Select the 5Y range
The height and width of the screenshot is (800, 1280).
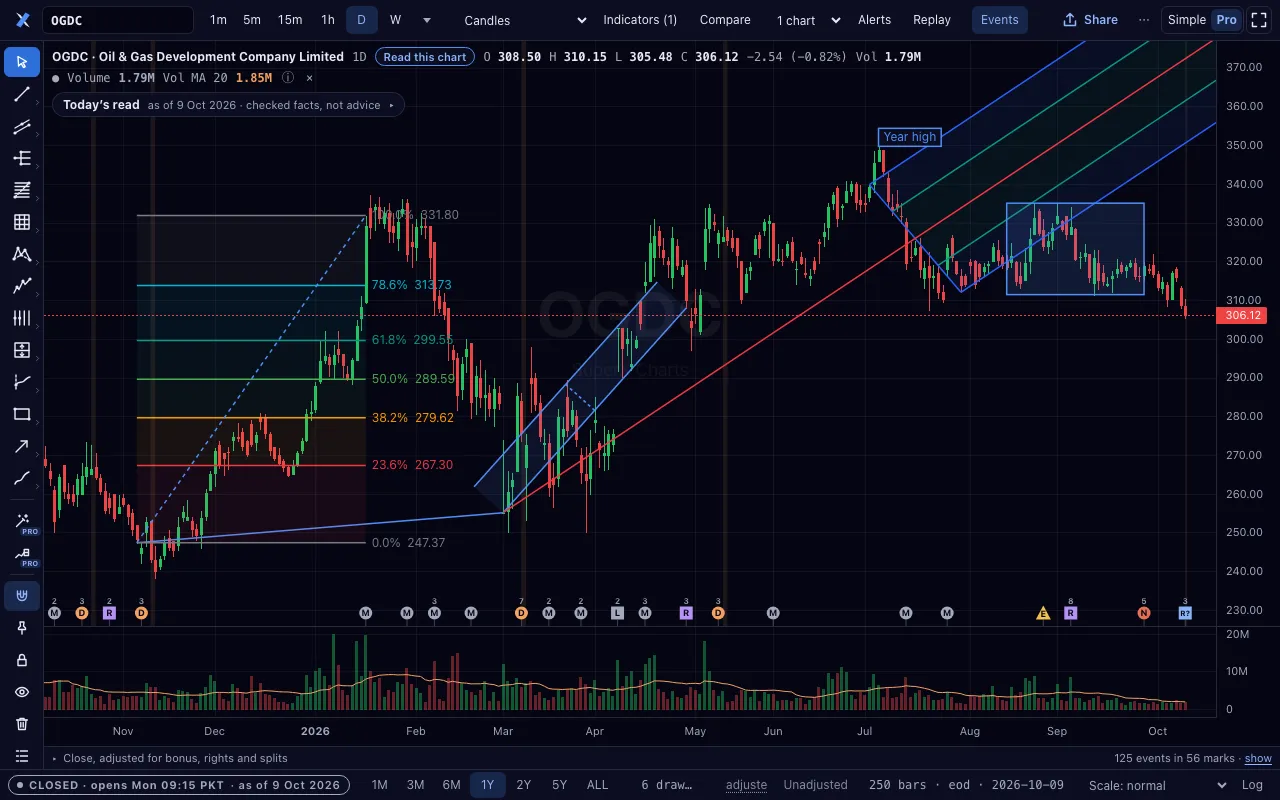(x=560, y=785)
